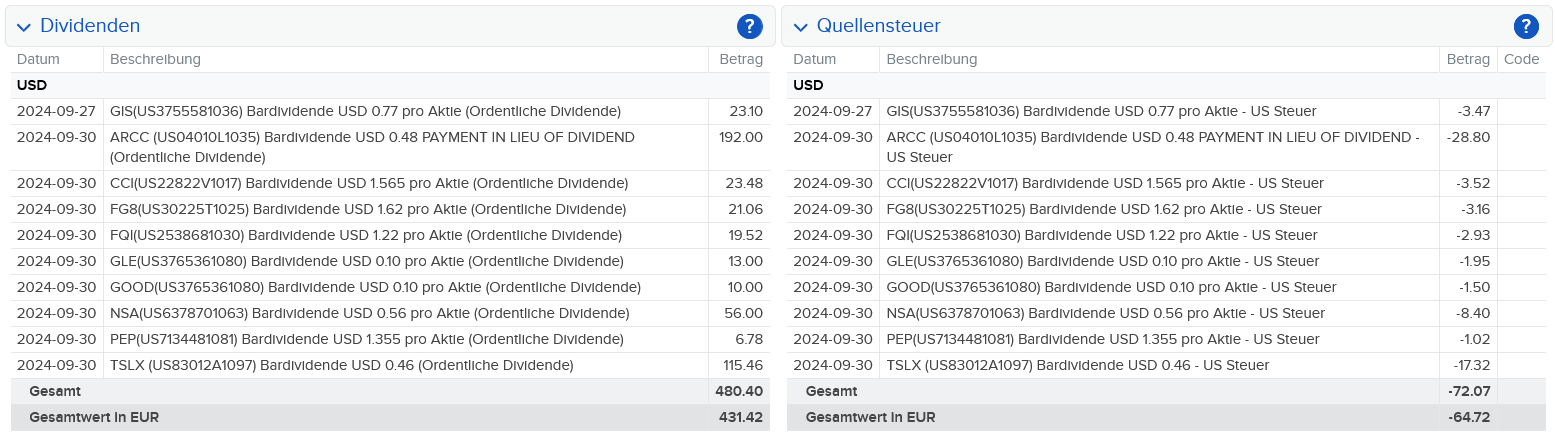Select Gesamtwert in EUR value -64.72
This screenshot has height=435, width=1555.
pos(1468,417)
